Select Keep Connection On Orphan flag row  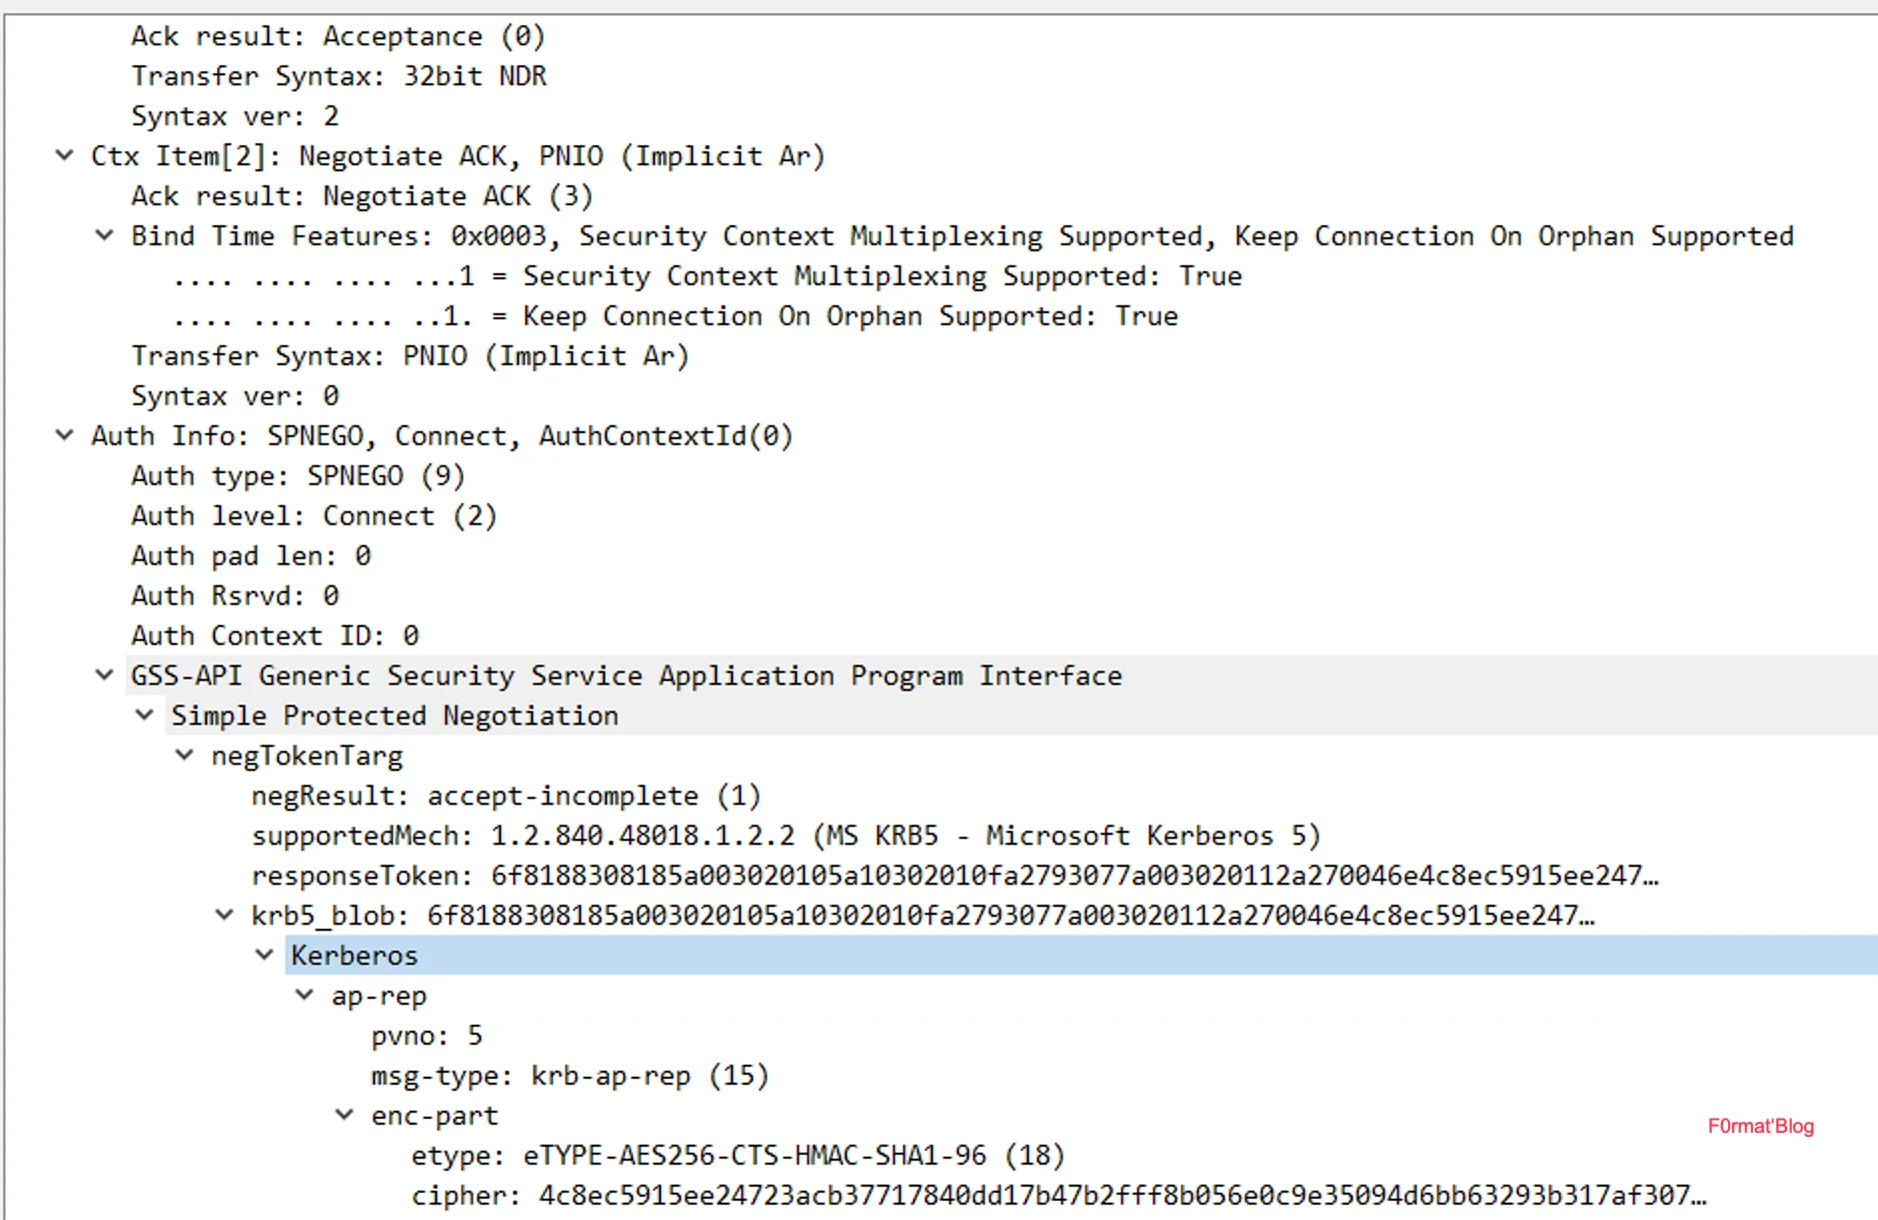click(x=676, y=317)
